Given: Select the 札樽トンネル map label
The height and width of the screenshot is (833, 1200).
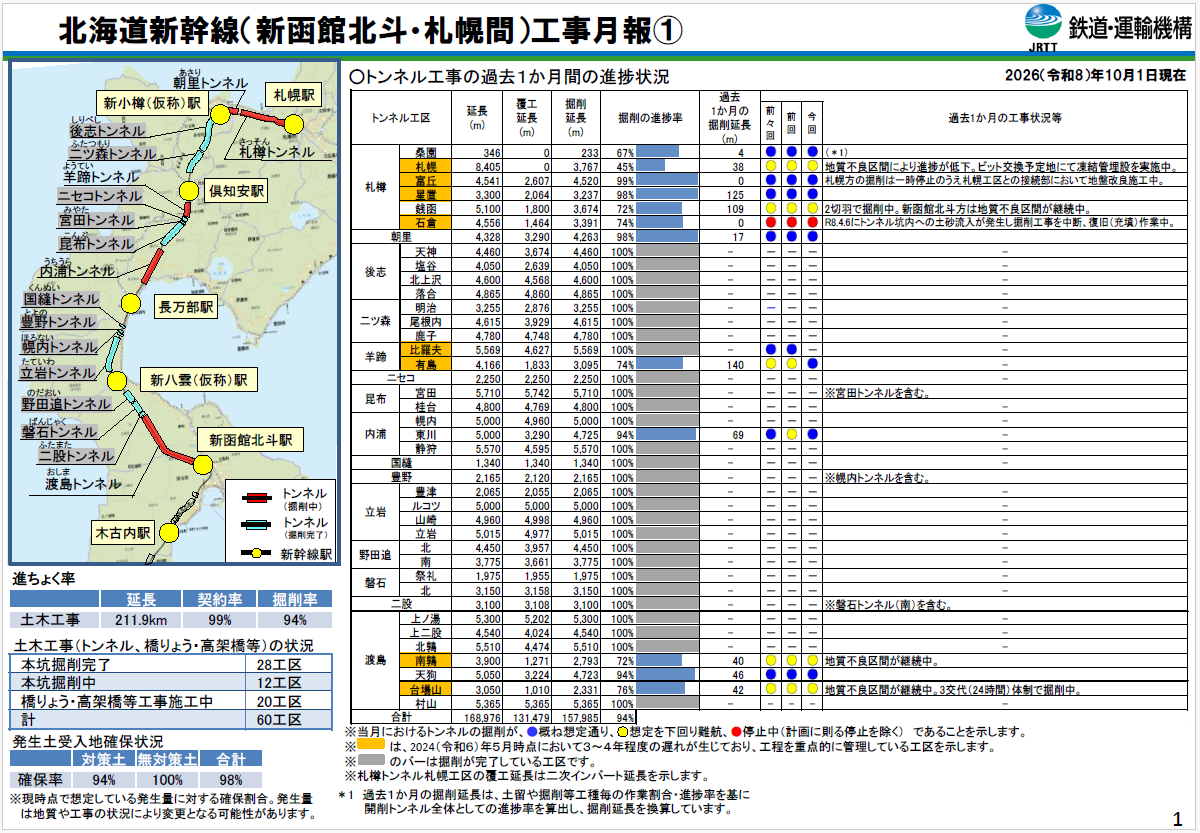Looking at the screenshot, I should pos(277,152).
